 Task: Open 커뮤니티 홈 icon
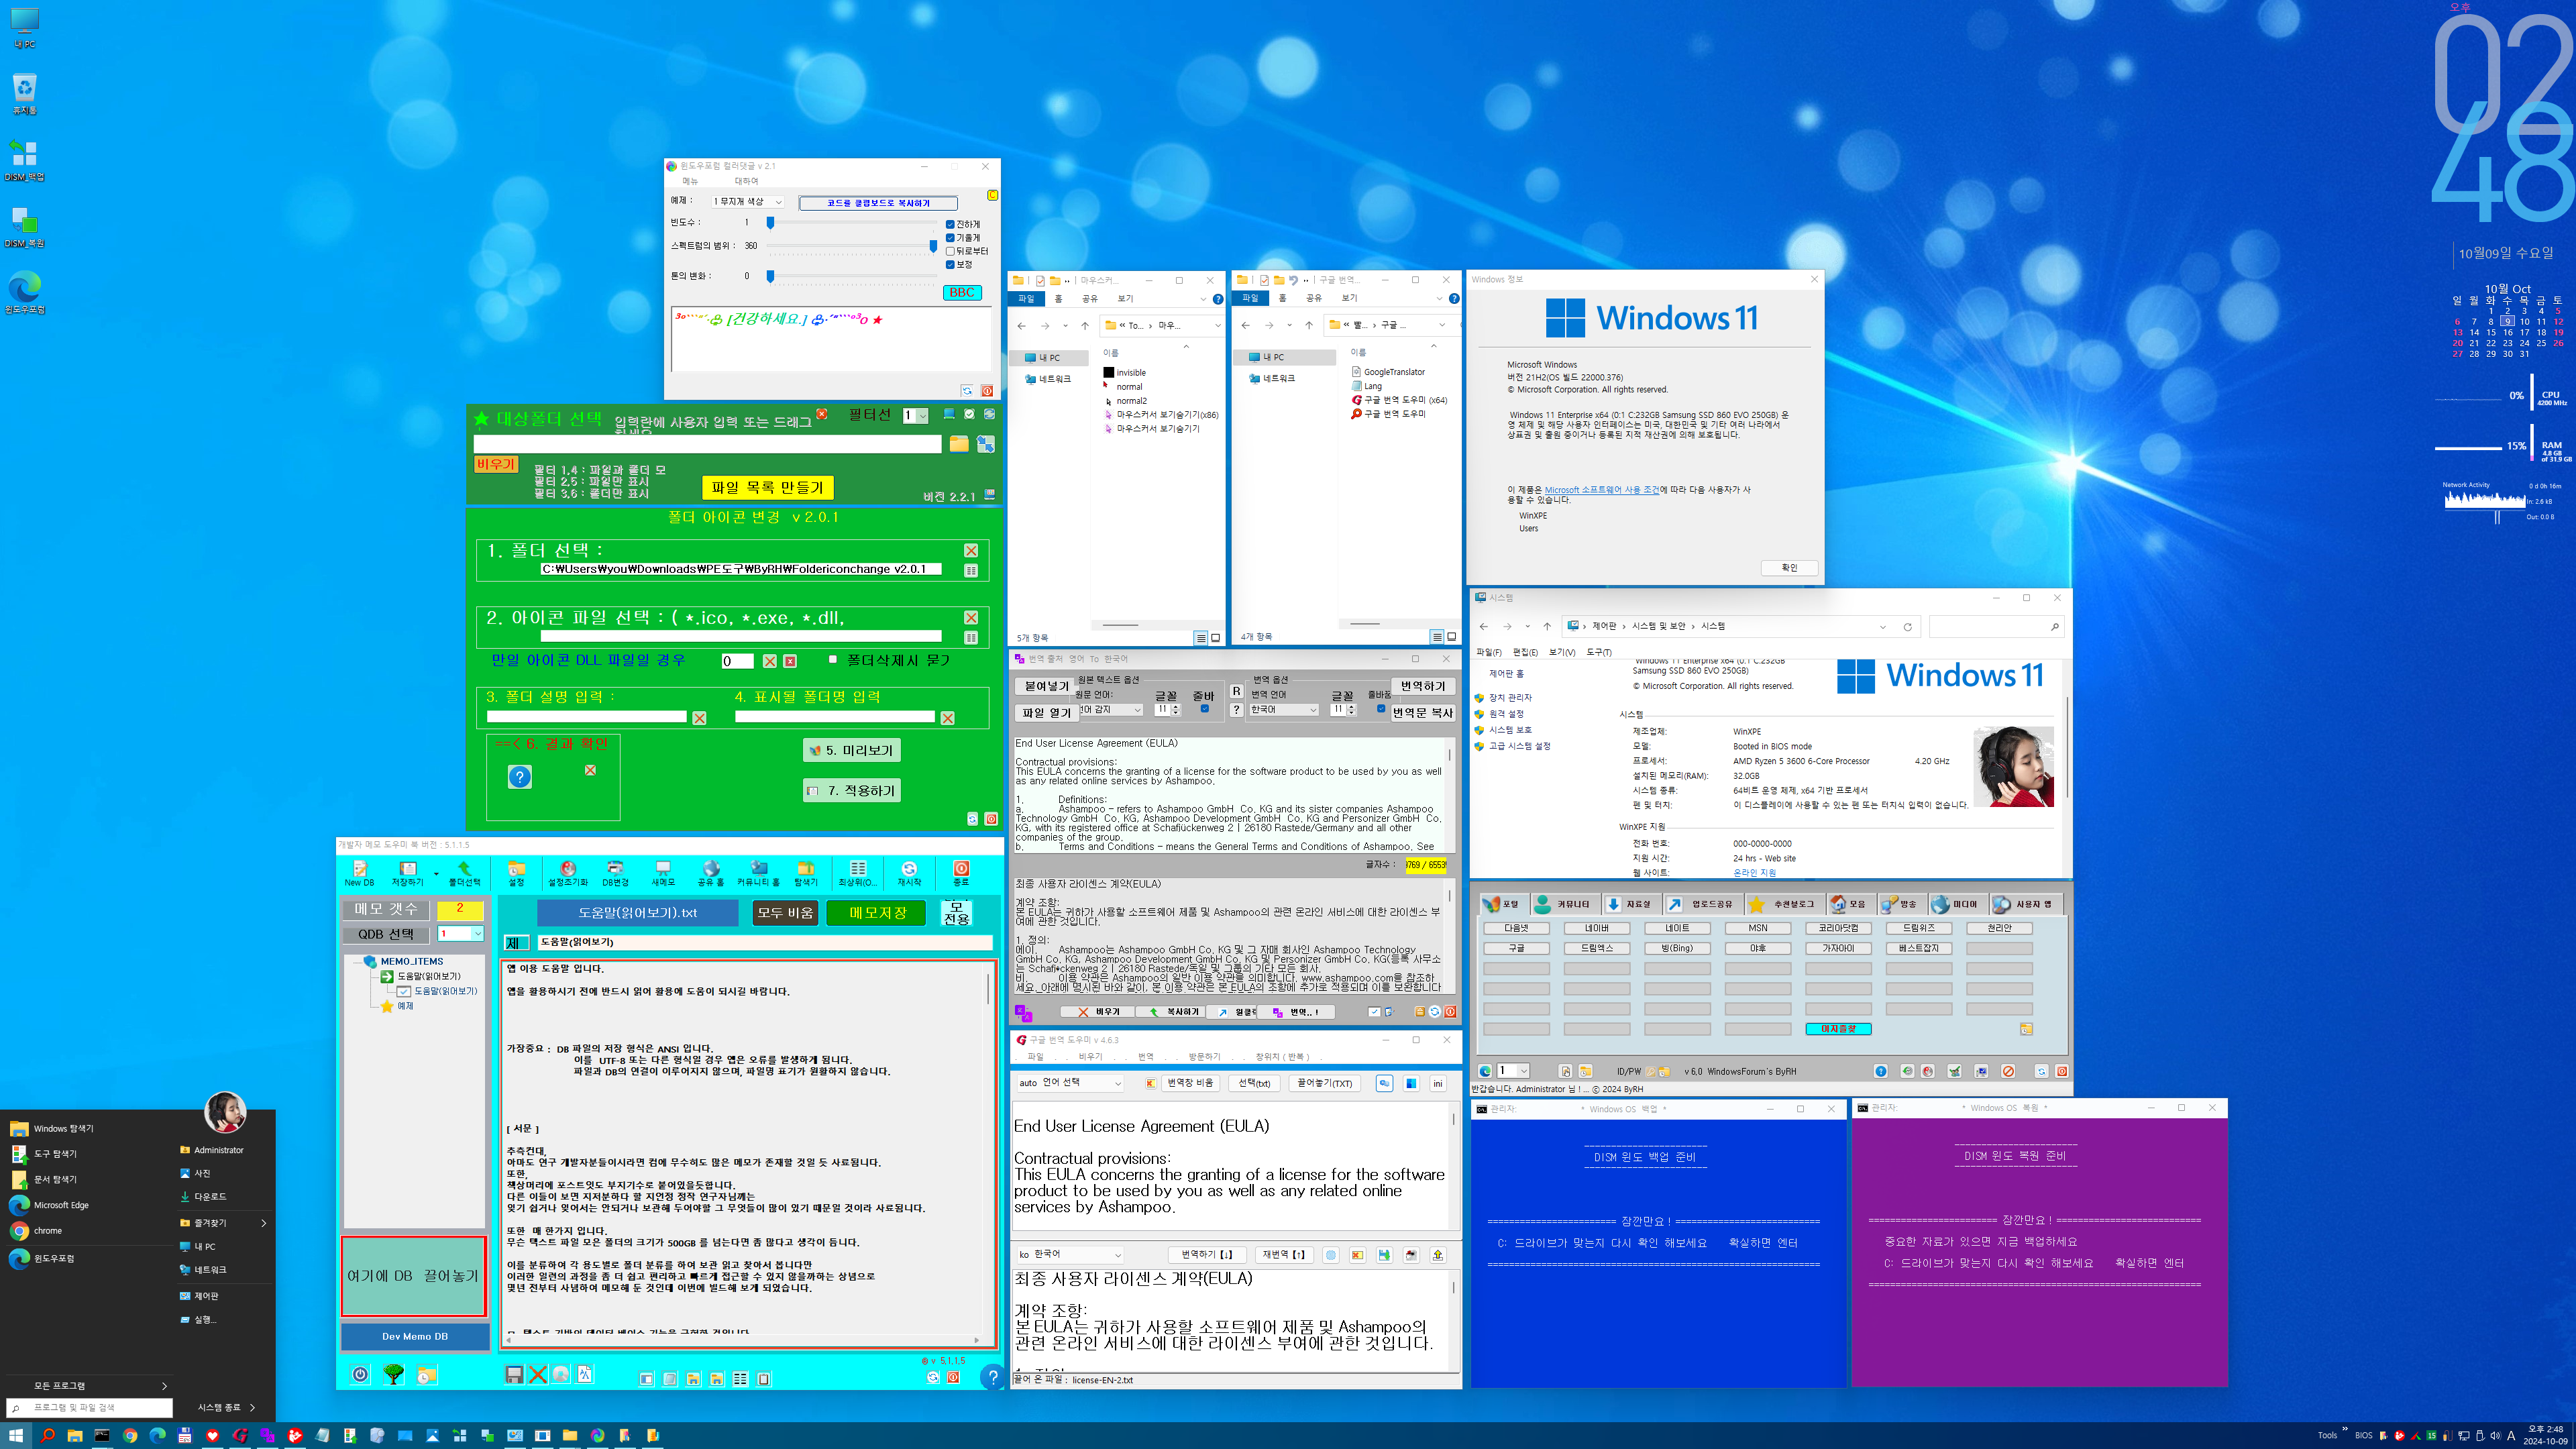(759, 873)
